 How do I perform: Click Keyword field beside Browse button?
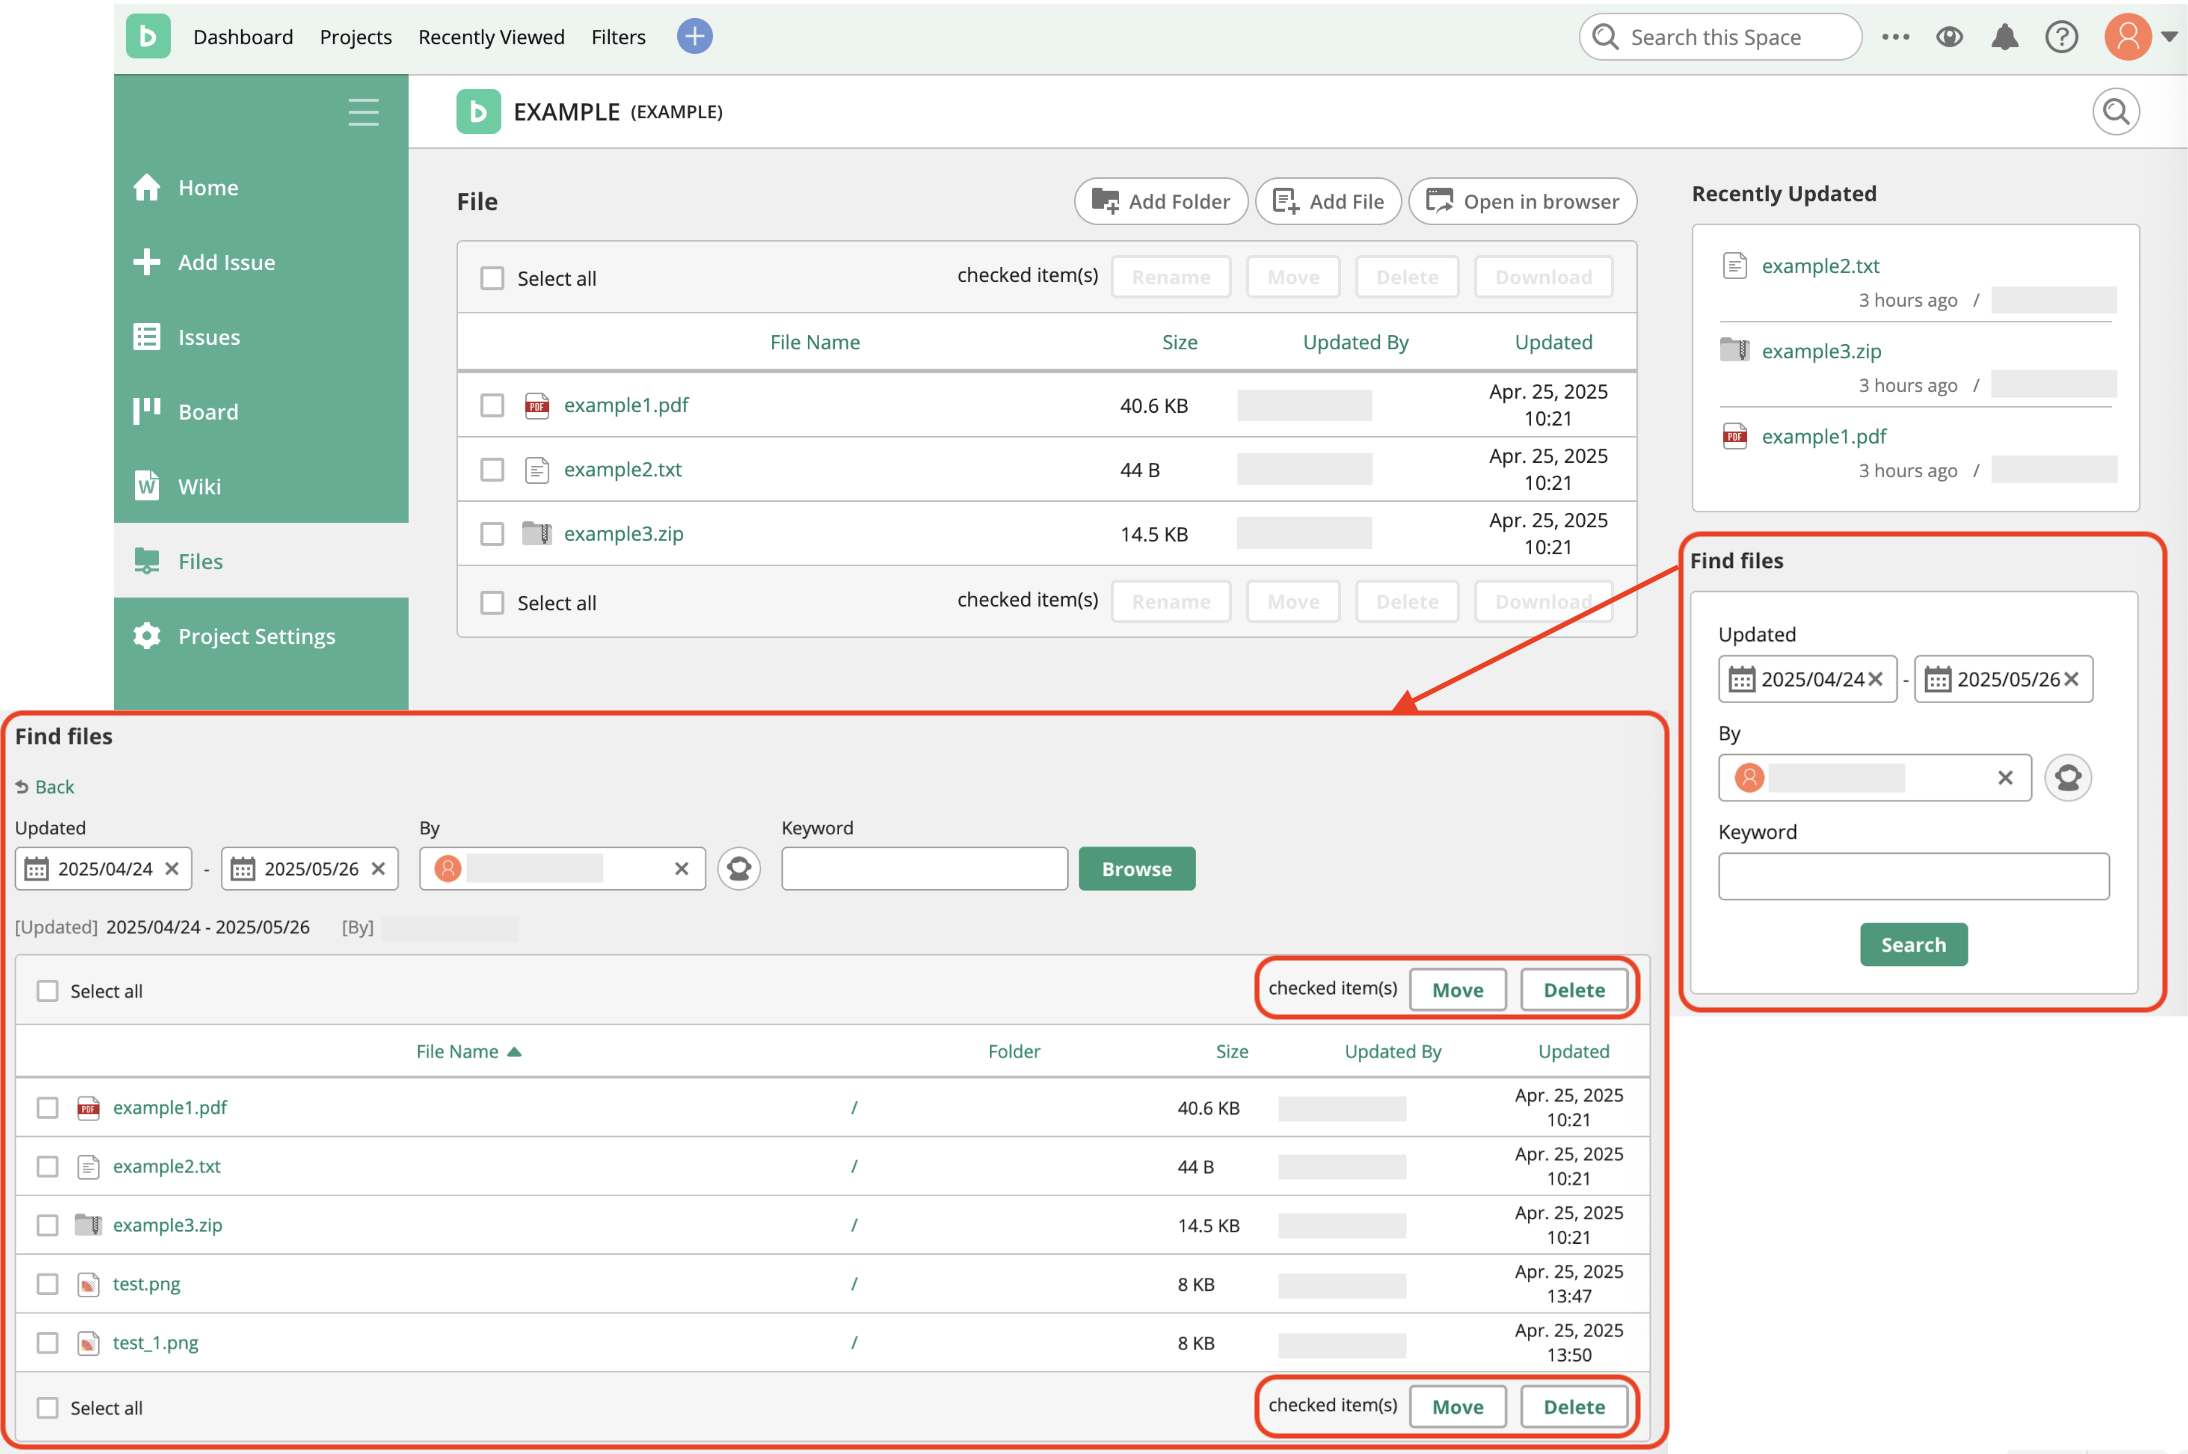click(924, 868)
